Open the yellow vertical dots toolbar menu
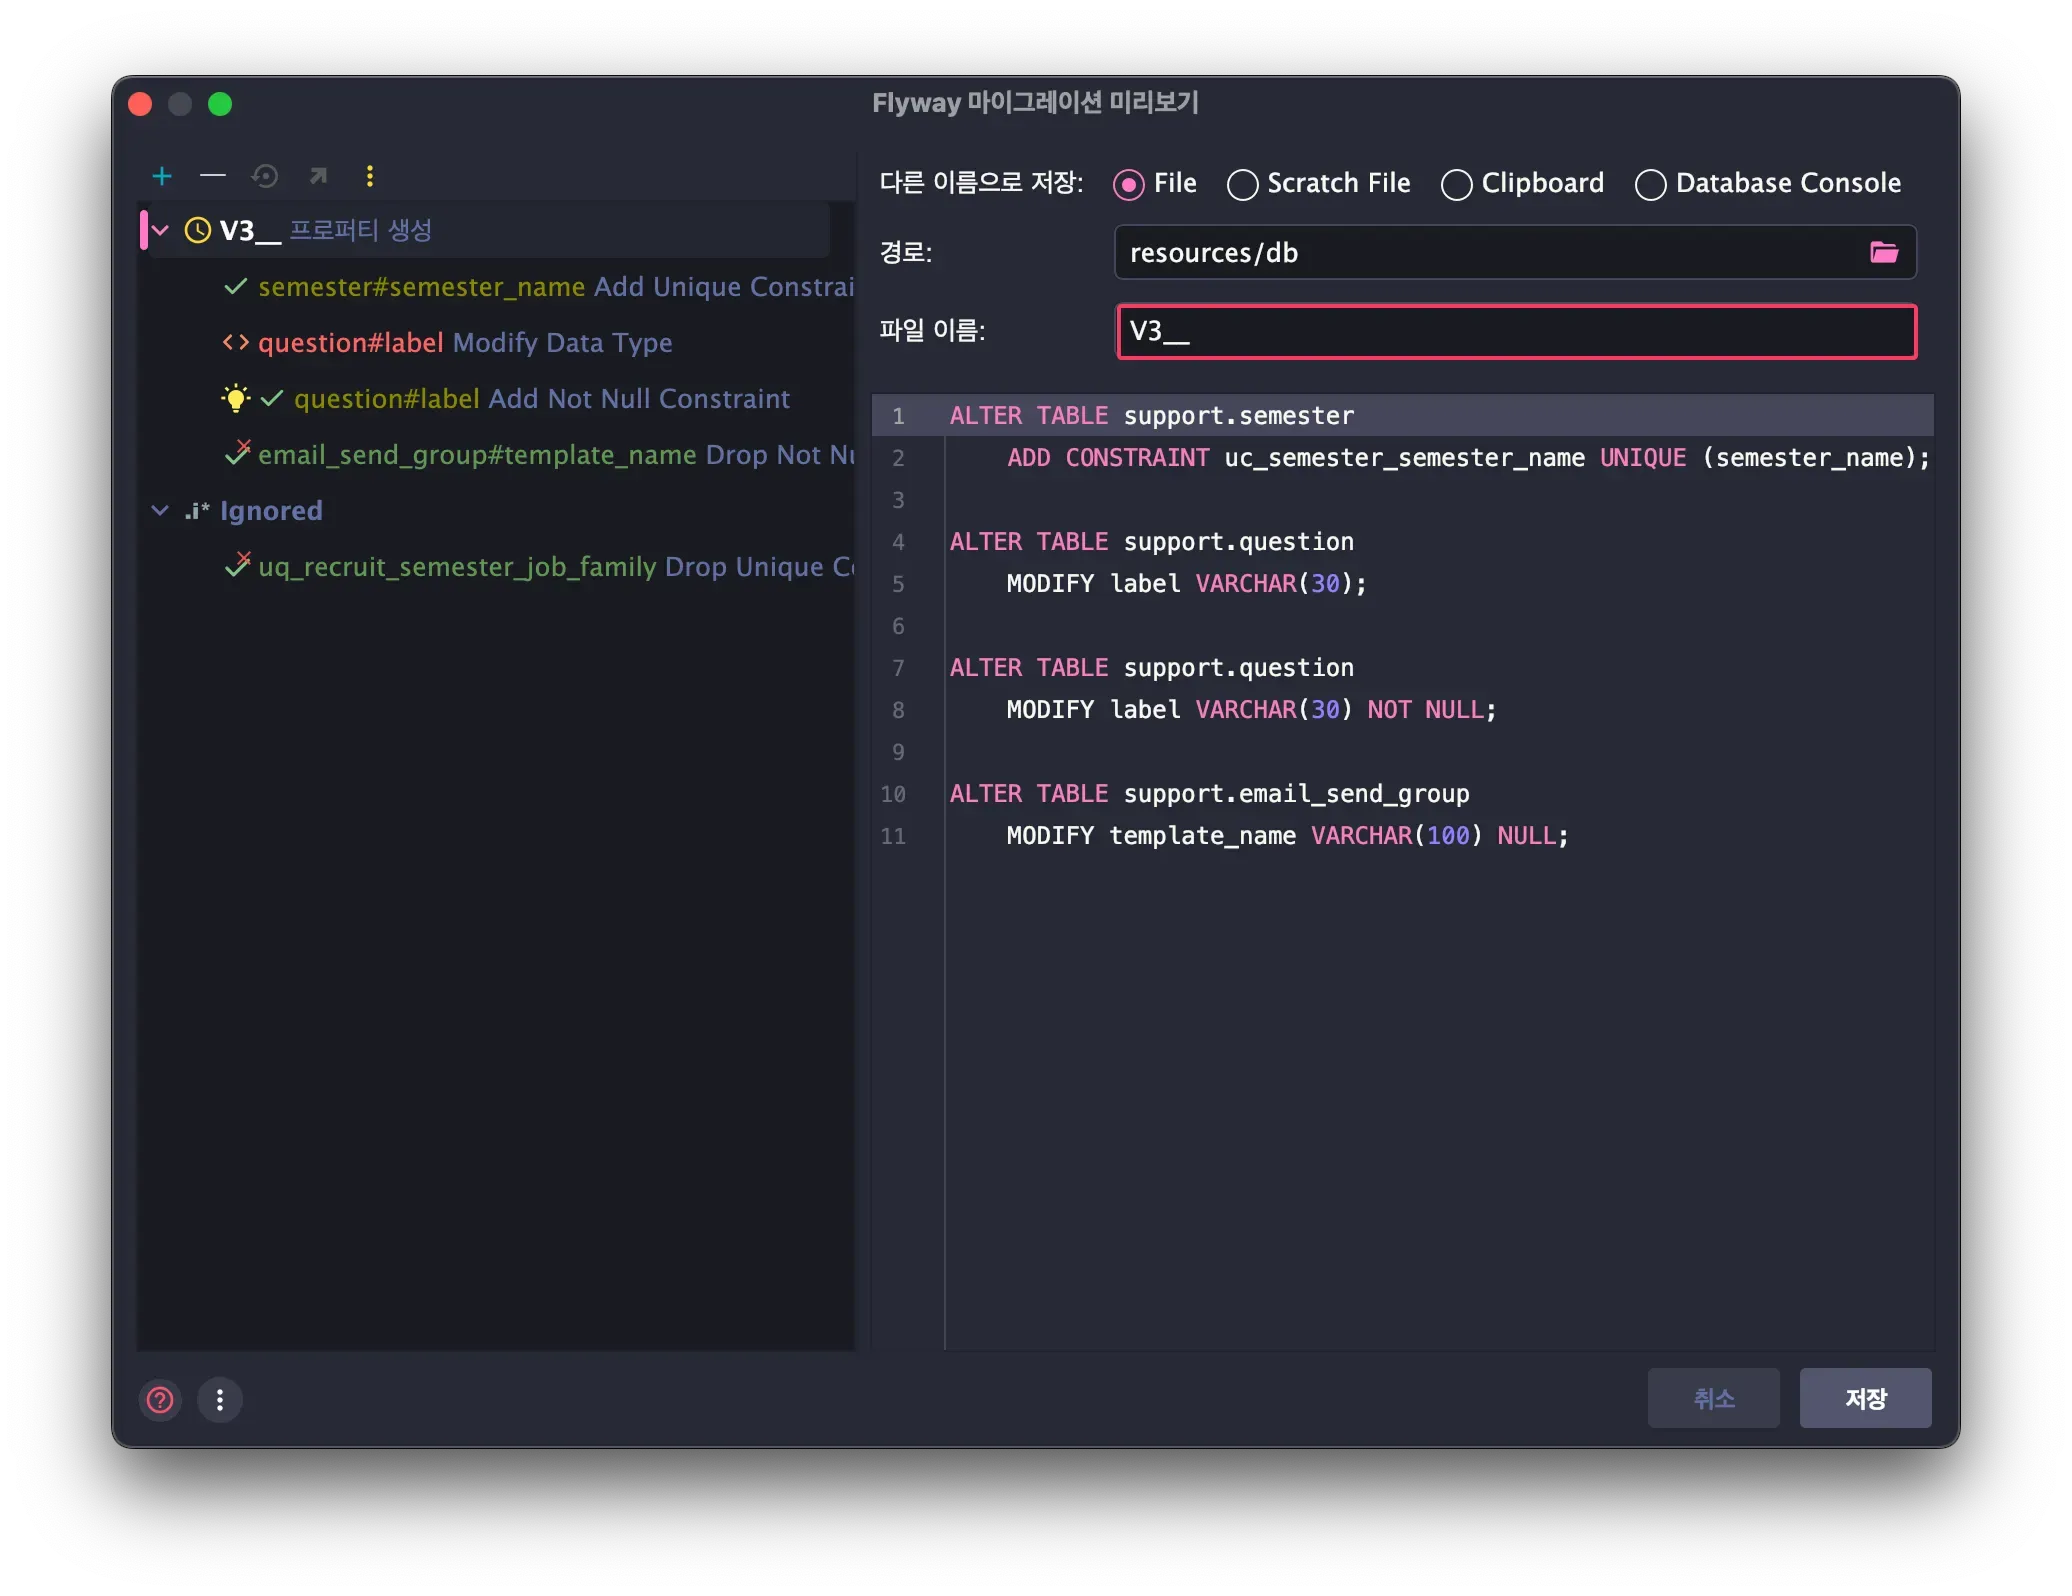 point(370,177)
